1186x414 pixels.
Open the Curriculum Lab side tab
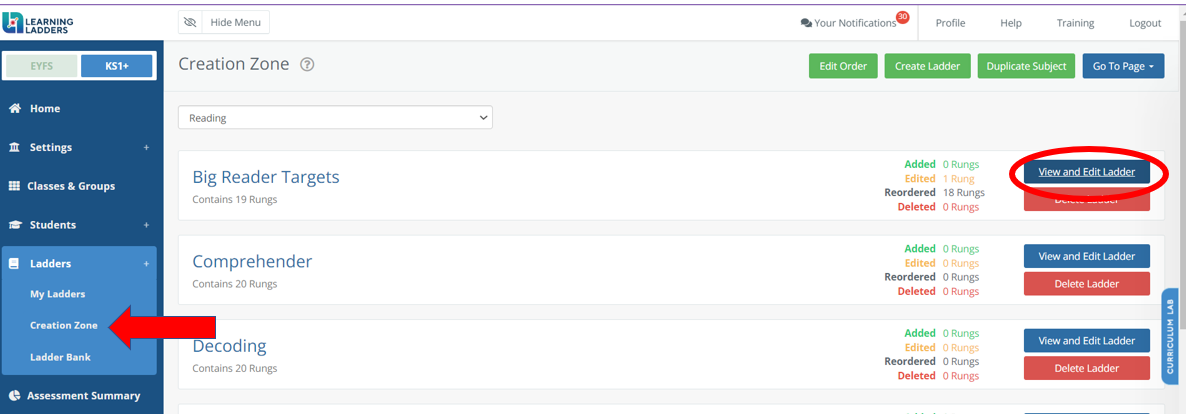tap(1170, 336)
